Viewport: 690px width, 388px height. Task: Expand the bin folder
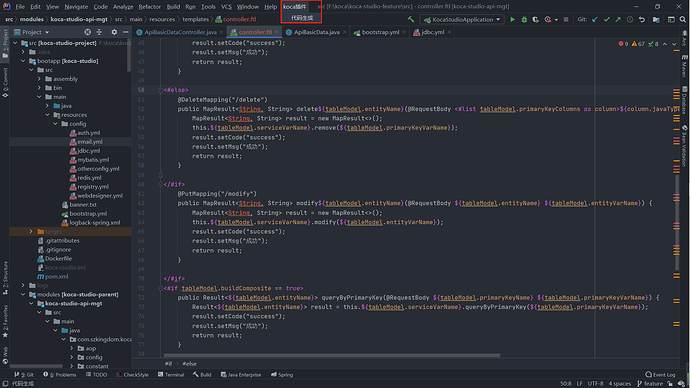point(39,88)
